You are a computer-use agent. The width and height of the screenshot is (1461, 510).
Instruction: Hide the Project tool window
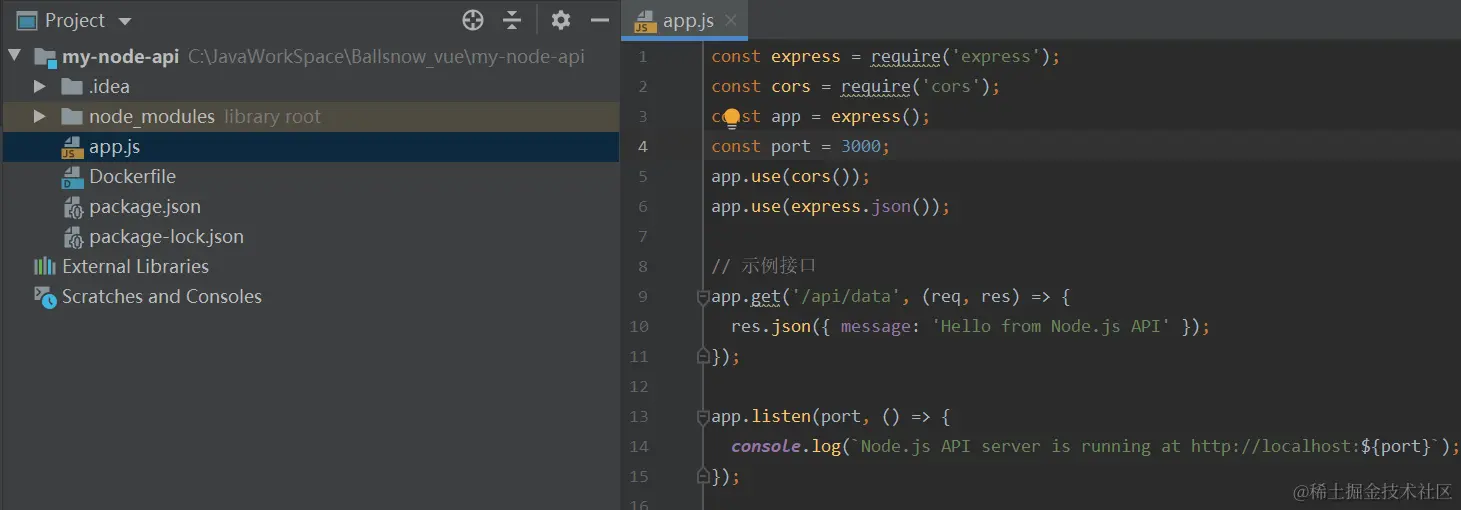pos(600,20)
